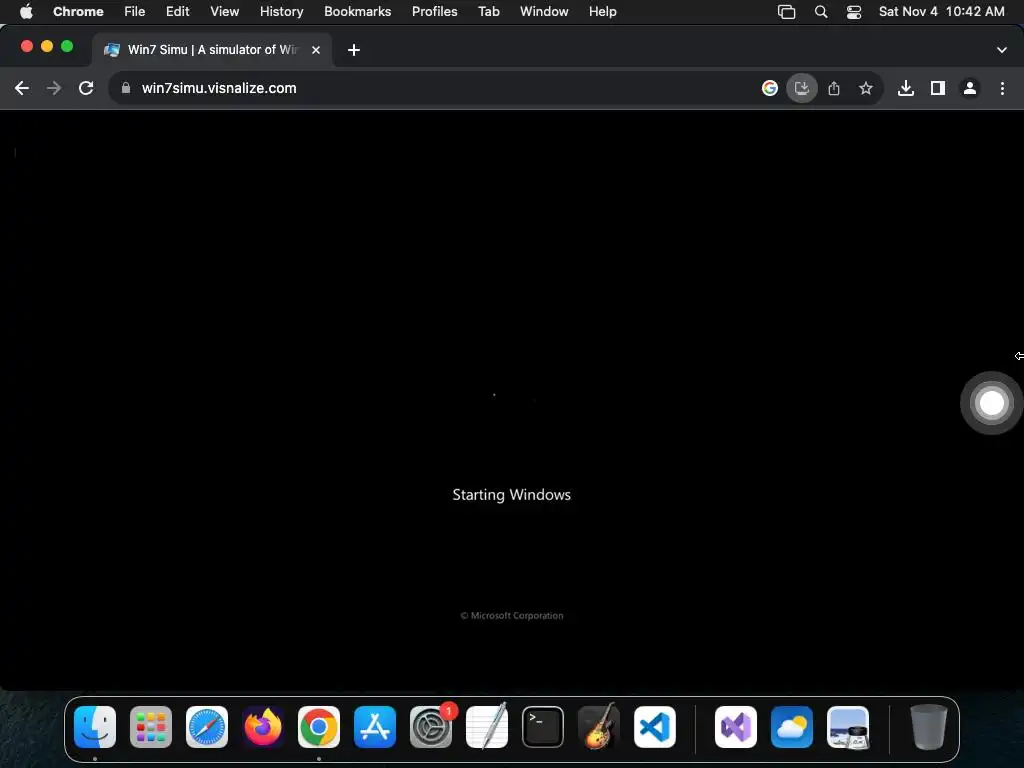Open the History menu
The width and height of the screenshot is (1024, 768).
click(281, 12)
